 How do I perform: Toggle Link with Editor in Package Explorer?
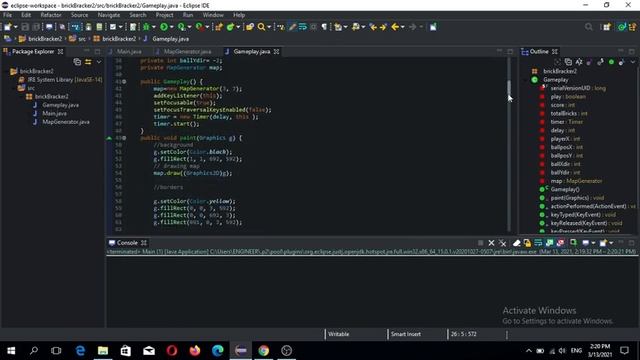(88, 62)
